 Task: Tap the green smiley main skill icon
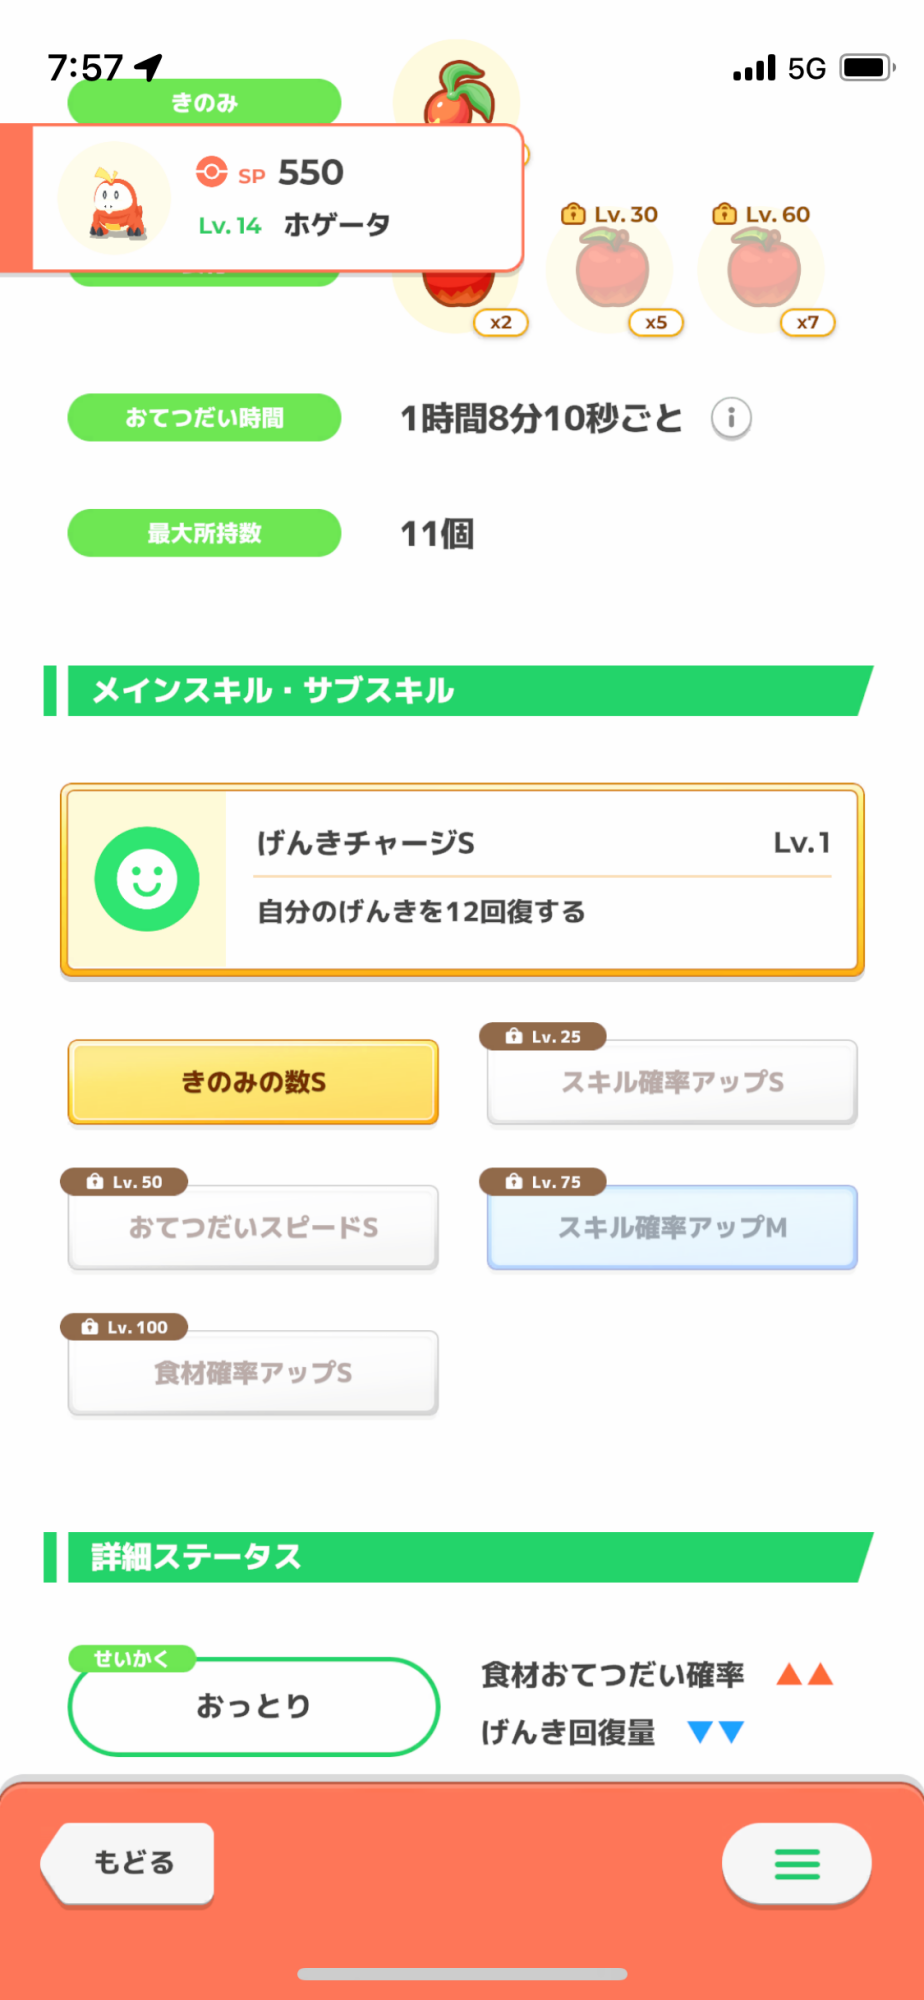pos(147,879)
